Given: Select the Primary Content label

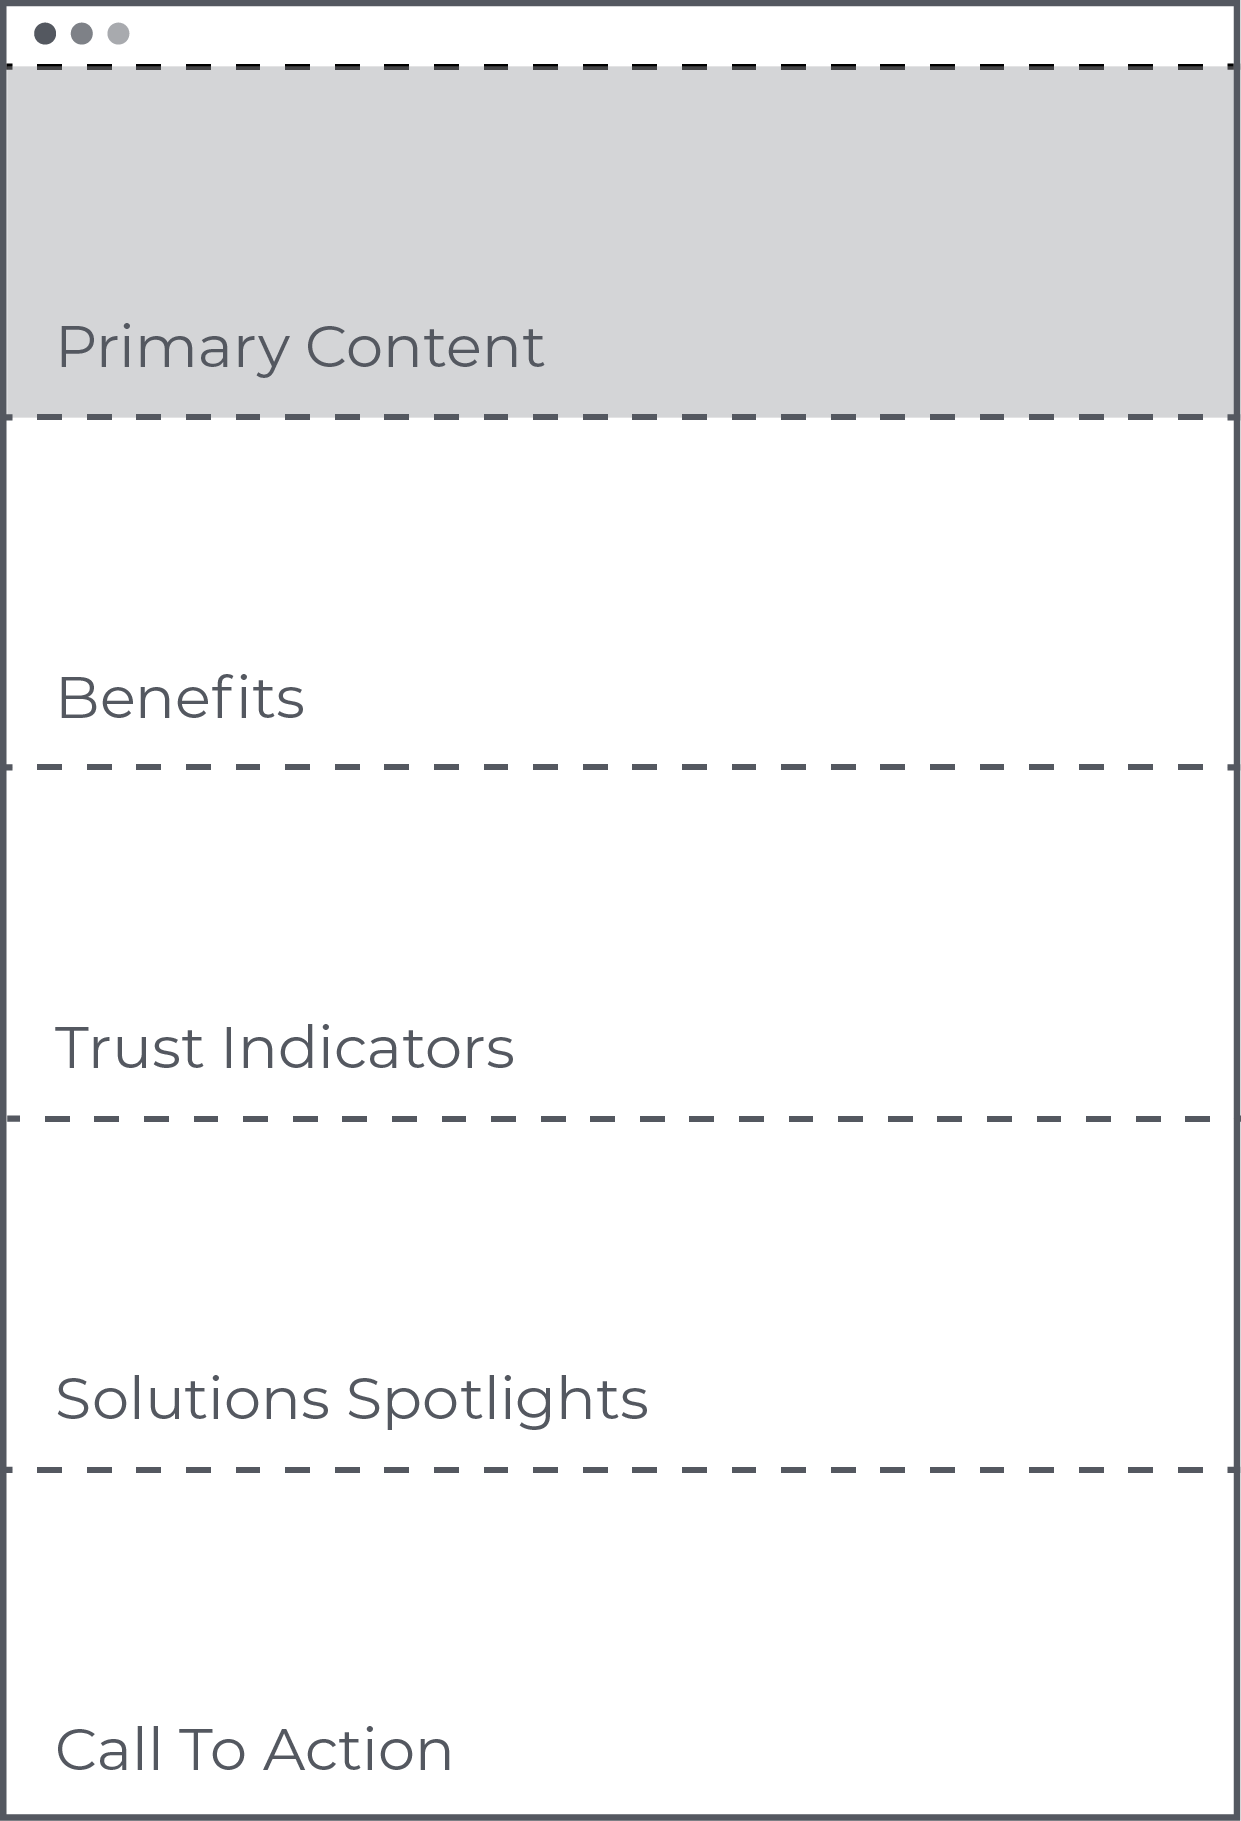Looking at the screenshot, I should [x=300, y=348].
